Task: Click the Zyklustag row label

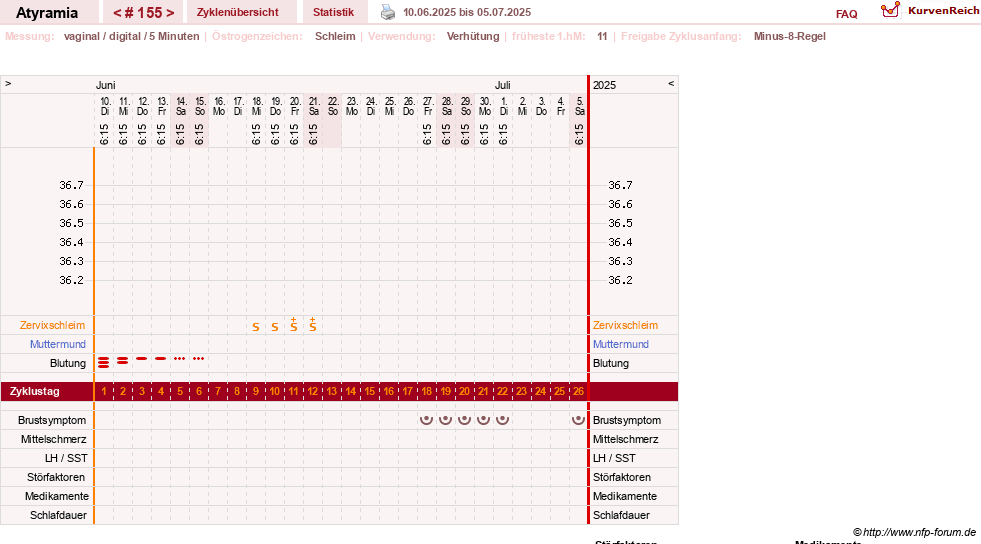Action: pyautogui.click(x=35, y=391)
